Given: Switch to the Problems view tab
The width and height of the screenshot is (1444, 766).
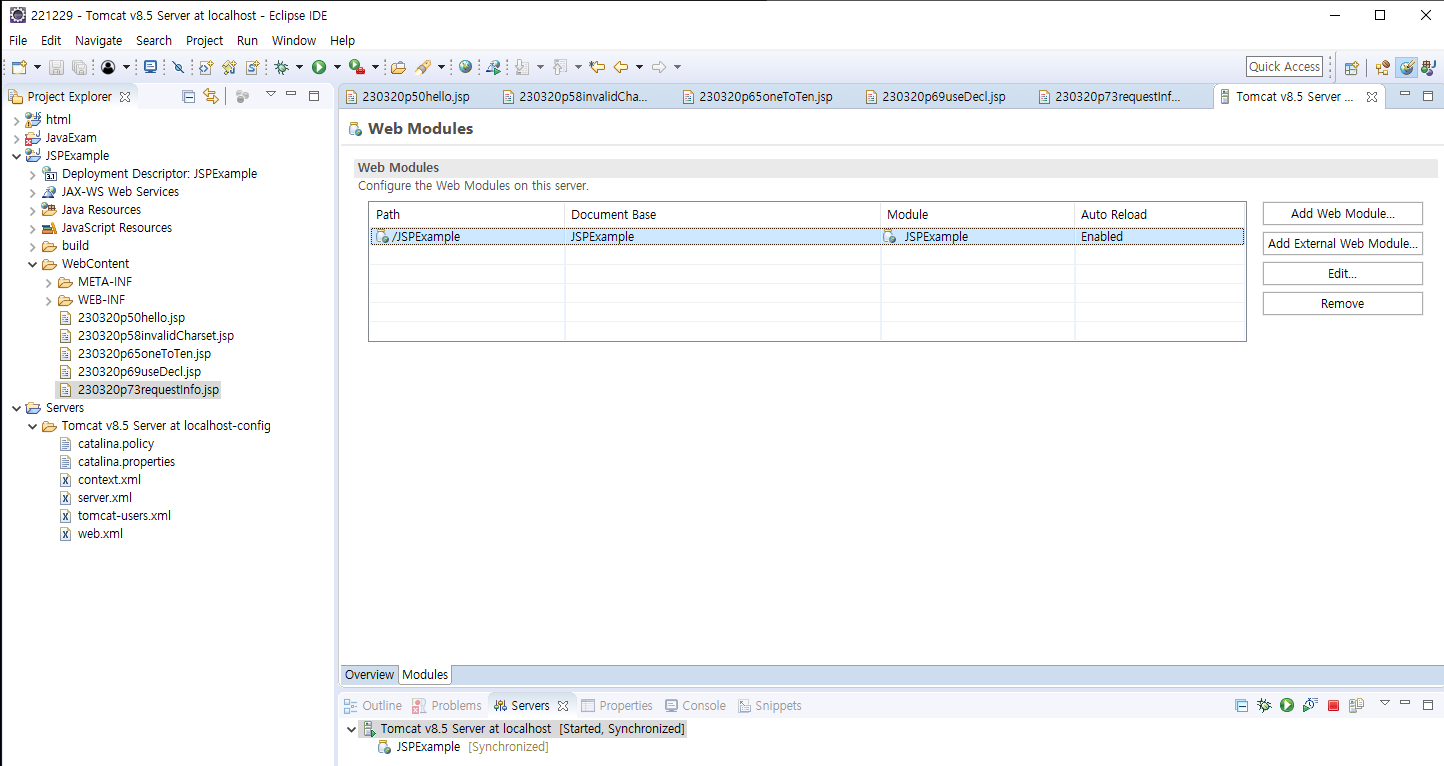Looking at the screenshot, I should 447,706.
